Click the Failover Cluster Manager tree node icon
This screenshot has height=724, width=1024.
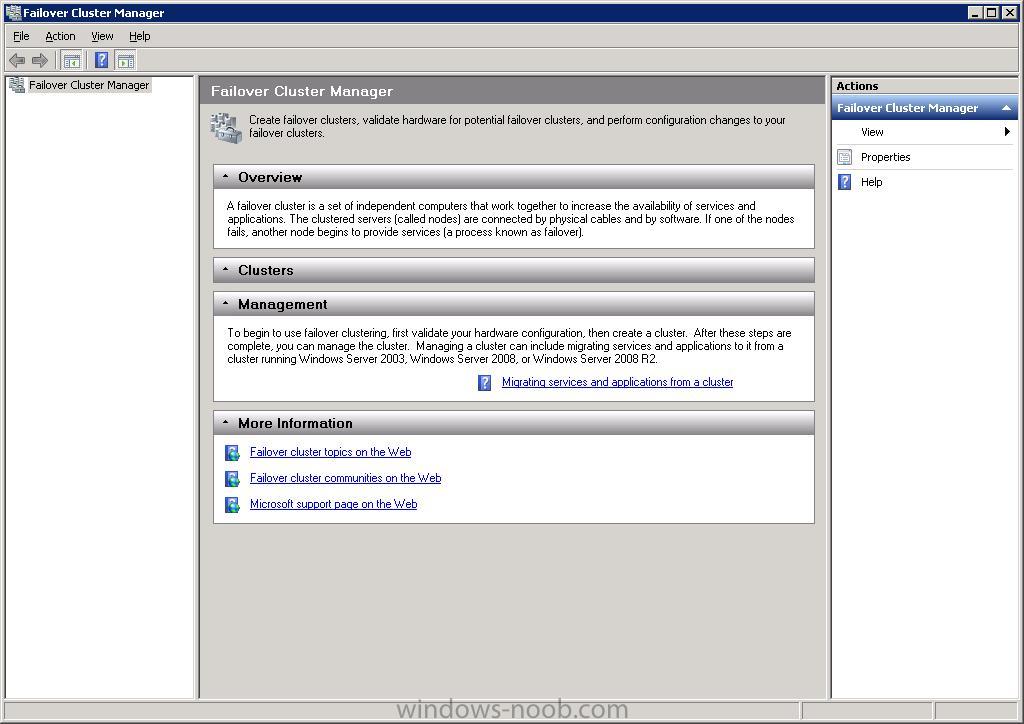[x=17, y=85]
